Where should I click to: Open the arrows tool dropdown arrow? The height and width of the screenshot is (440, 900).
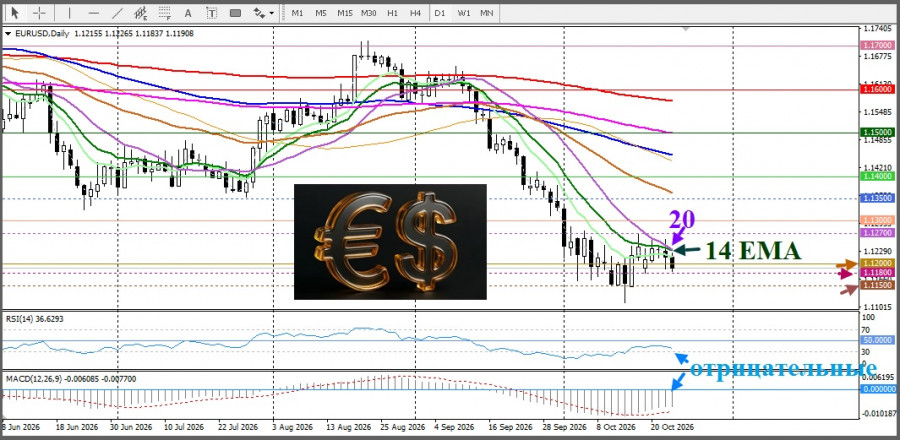(x=271, y=13)
